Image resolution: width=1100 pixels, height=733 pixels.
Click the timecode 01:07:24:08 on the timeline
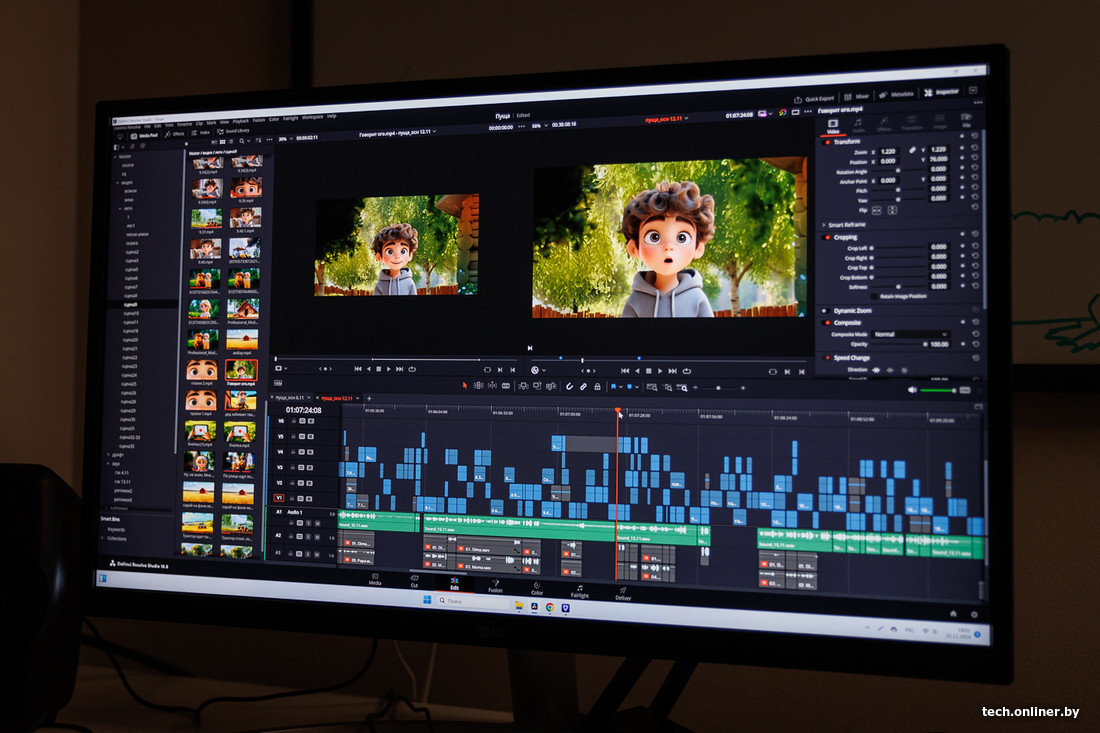coord(304,410)
